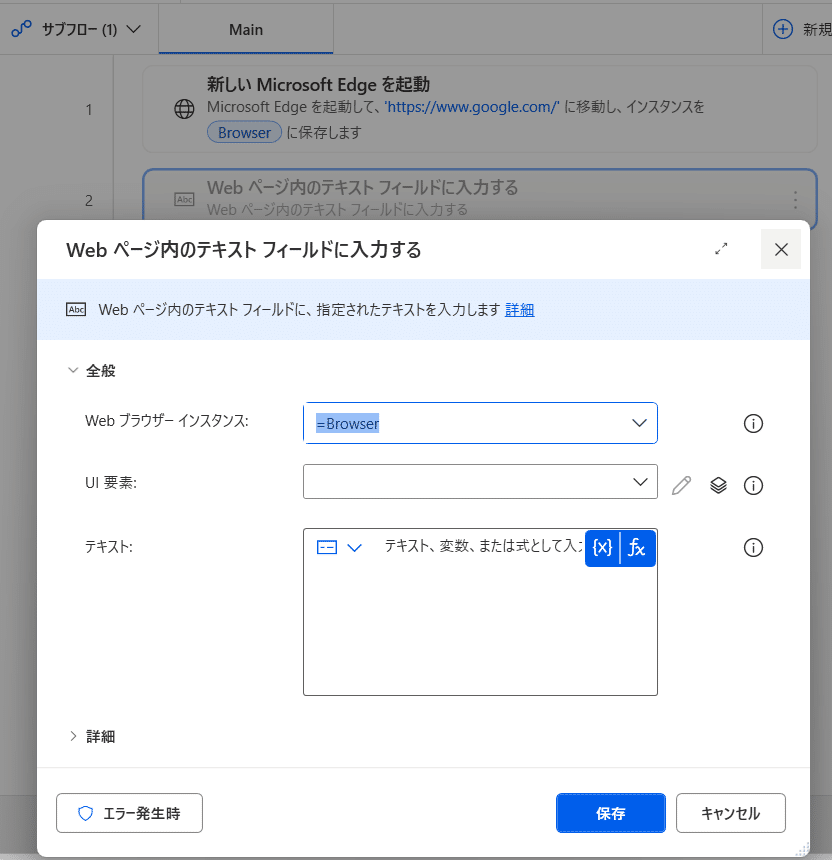This screenshot has width=832, height=860.
Task: Open the UI要素 dropdown
Action: [639, 482]
